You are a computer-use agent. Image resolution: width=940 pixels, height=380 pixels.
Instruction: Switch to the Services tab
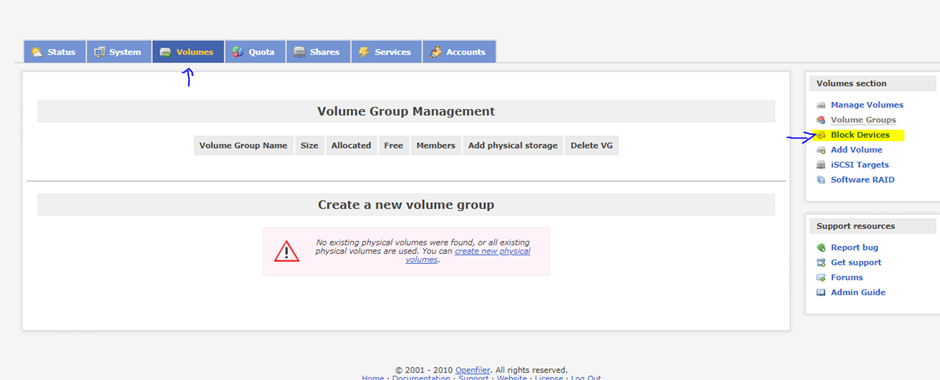(x=387, y=52)
